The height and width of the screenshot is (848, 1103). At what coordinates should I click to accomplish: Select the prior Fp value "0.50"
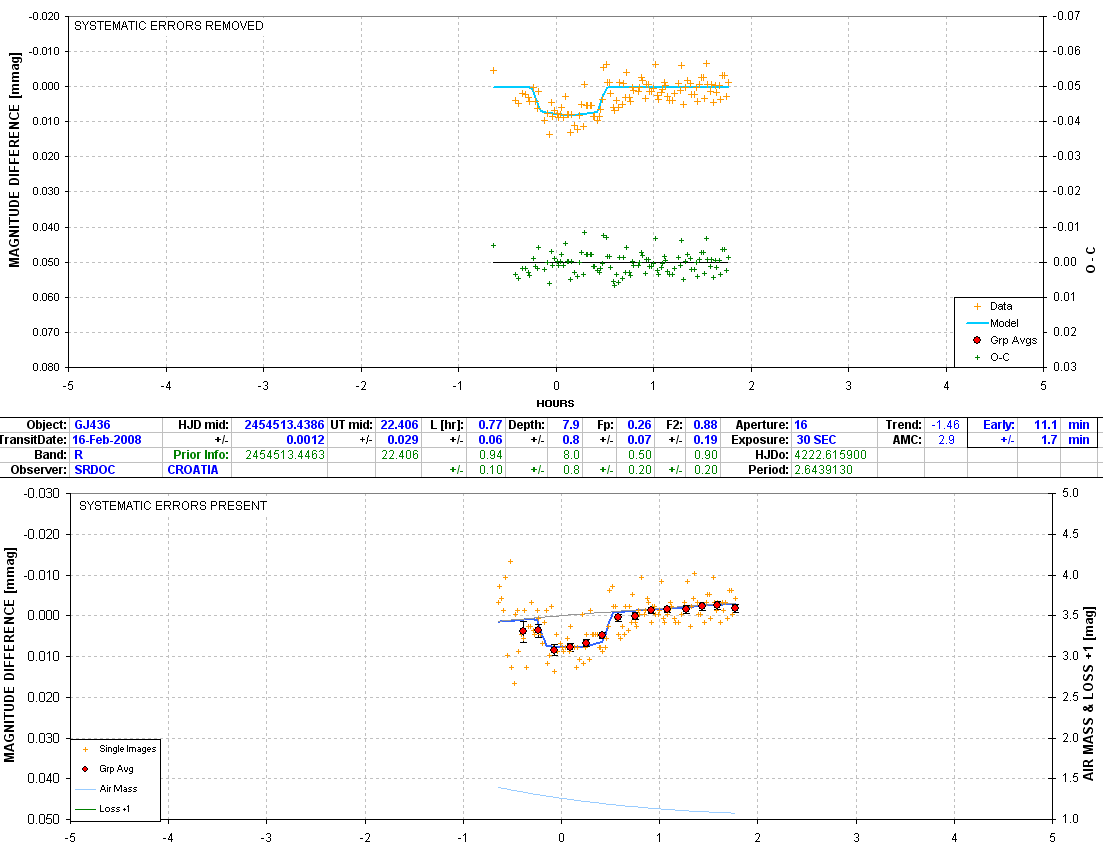pos(639,455)
